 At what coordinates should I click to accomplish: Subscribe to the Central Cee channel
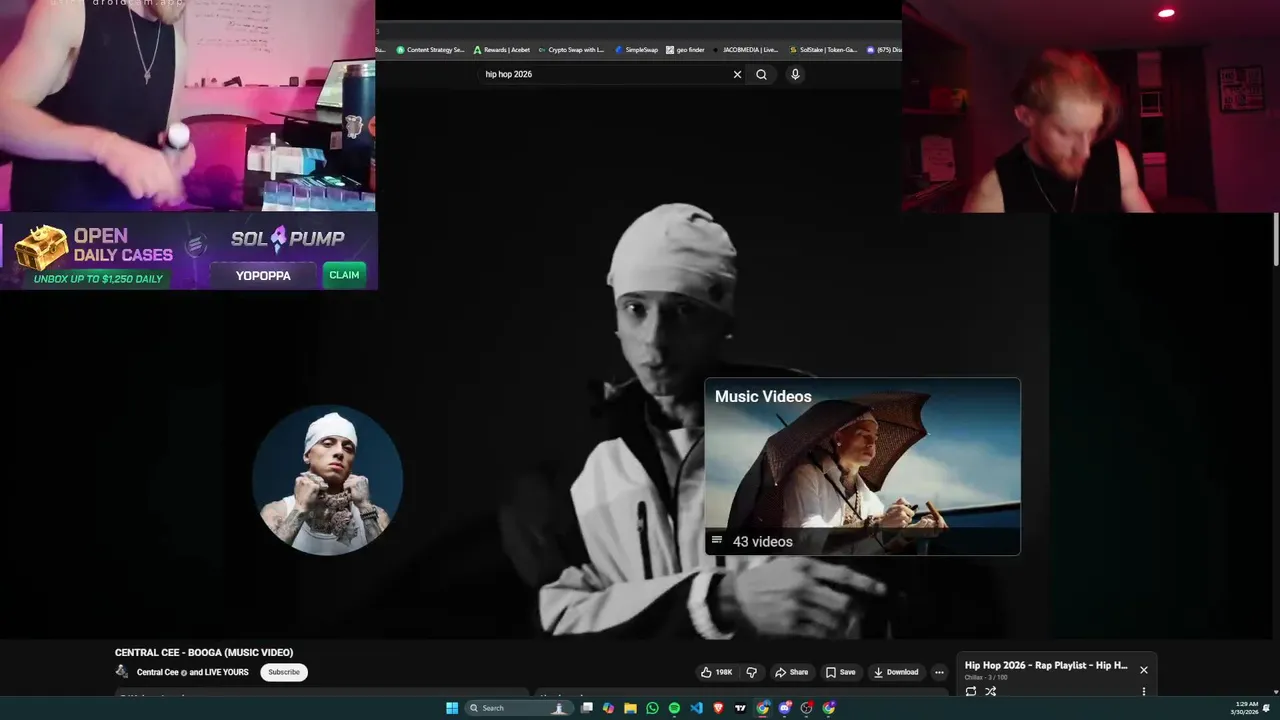[284, 672]
